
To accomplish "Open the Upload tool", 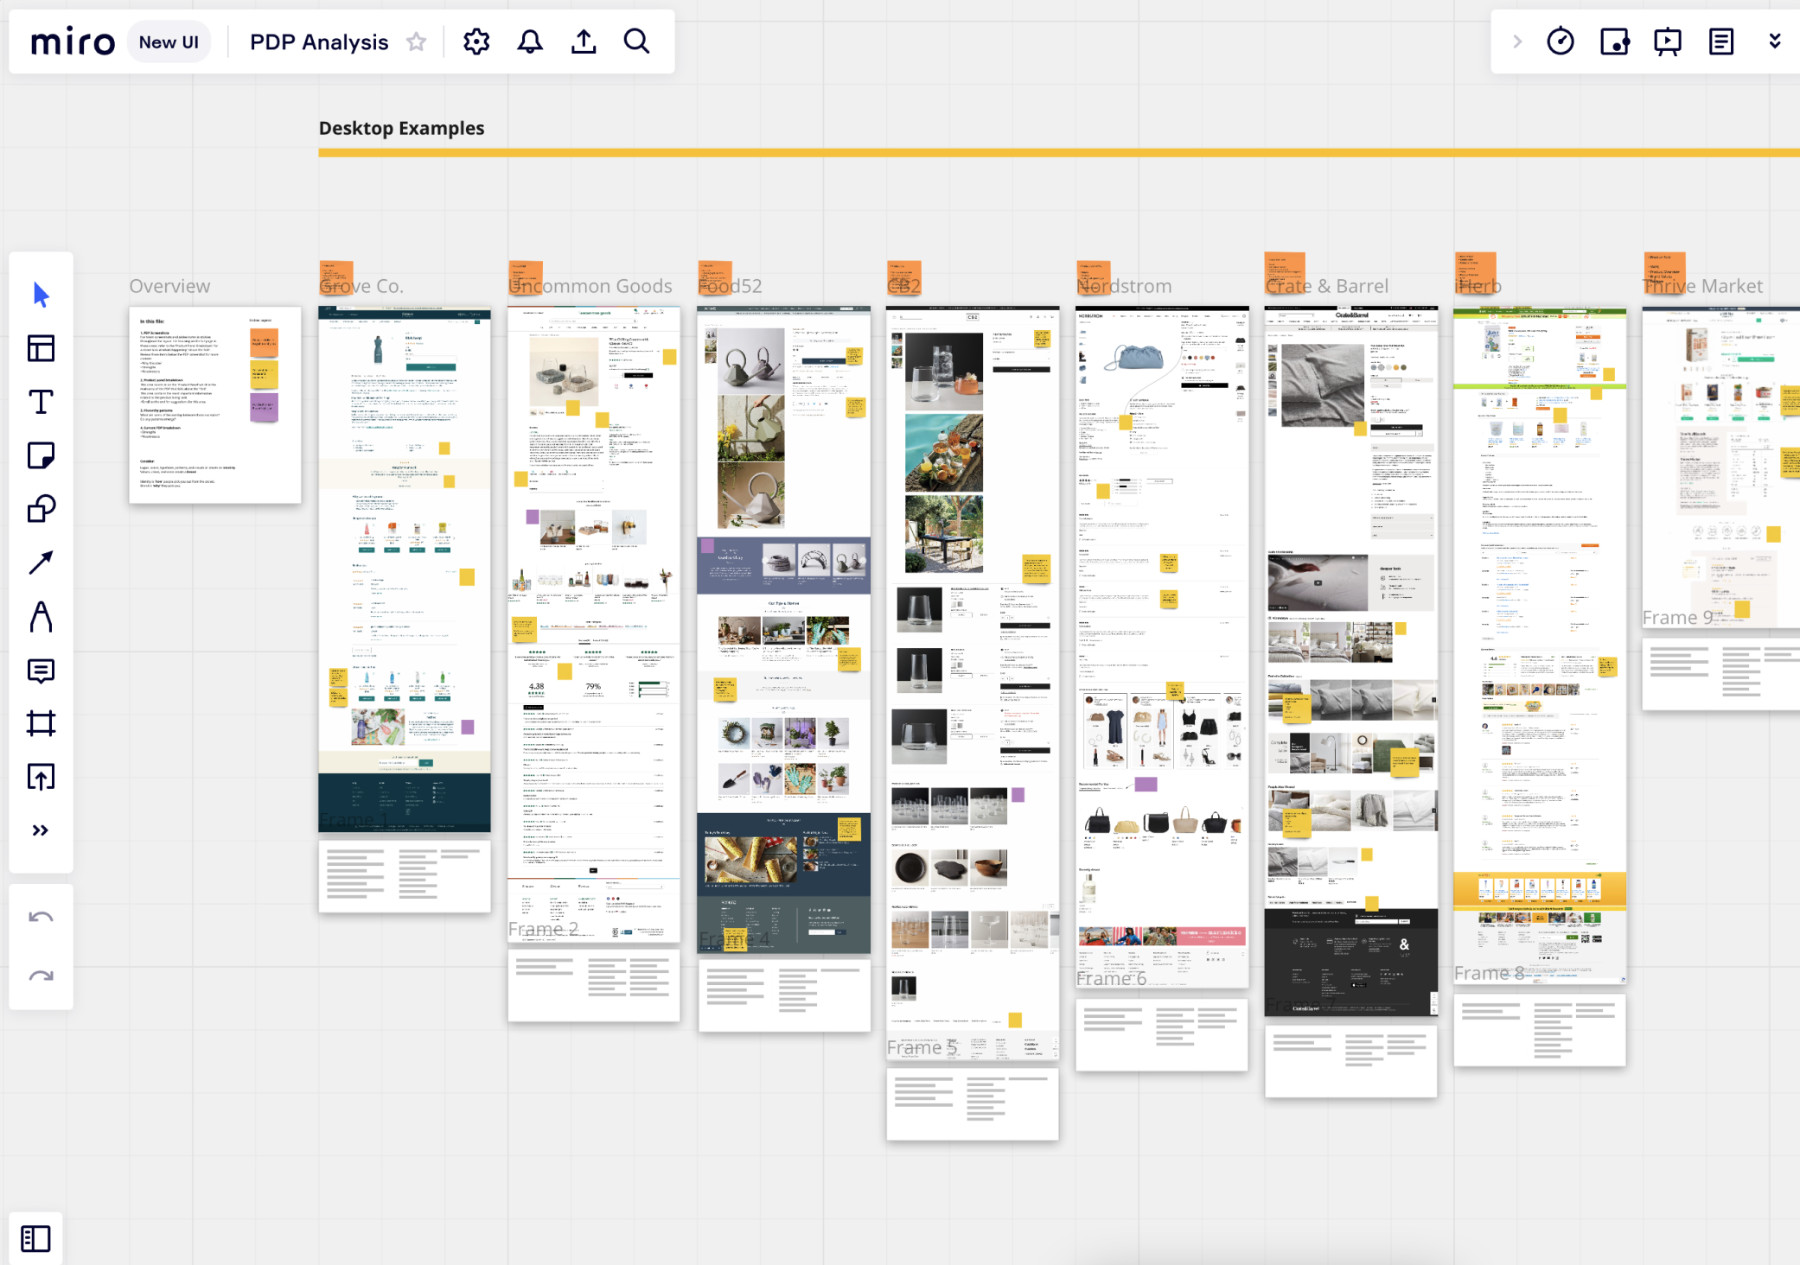I will pos(41,777).
